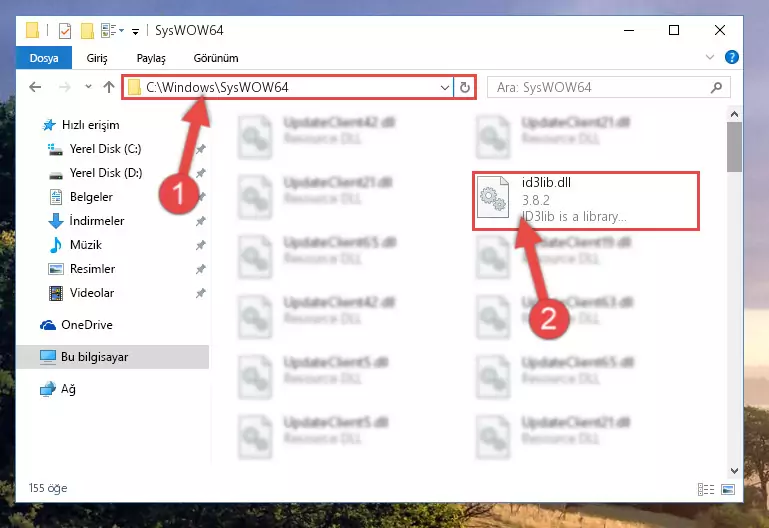
Task: Click the Properties checkmark icon in title bar
Action: pos(65,31)
